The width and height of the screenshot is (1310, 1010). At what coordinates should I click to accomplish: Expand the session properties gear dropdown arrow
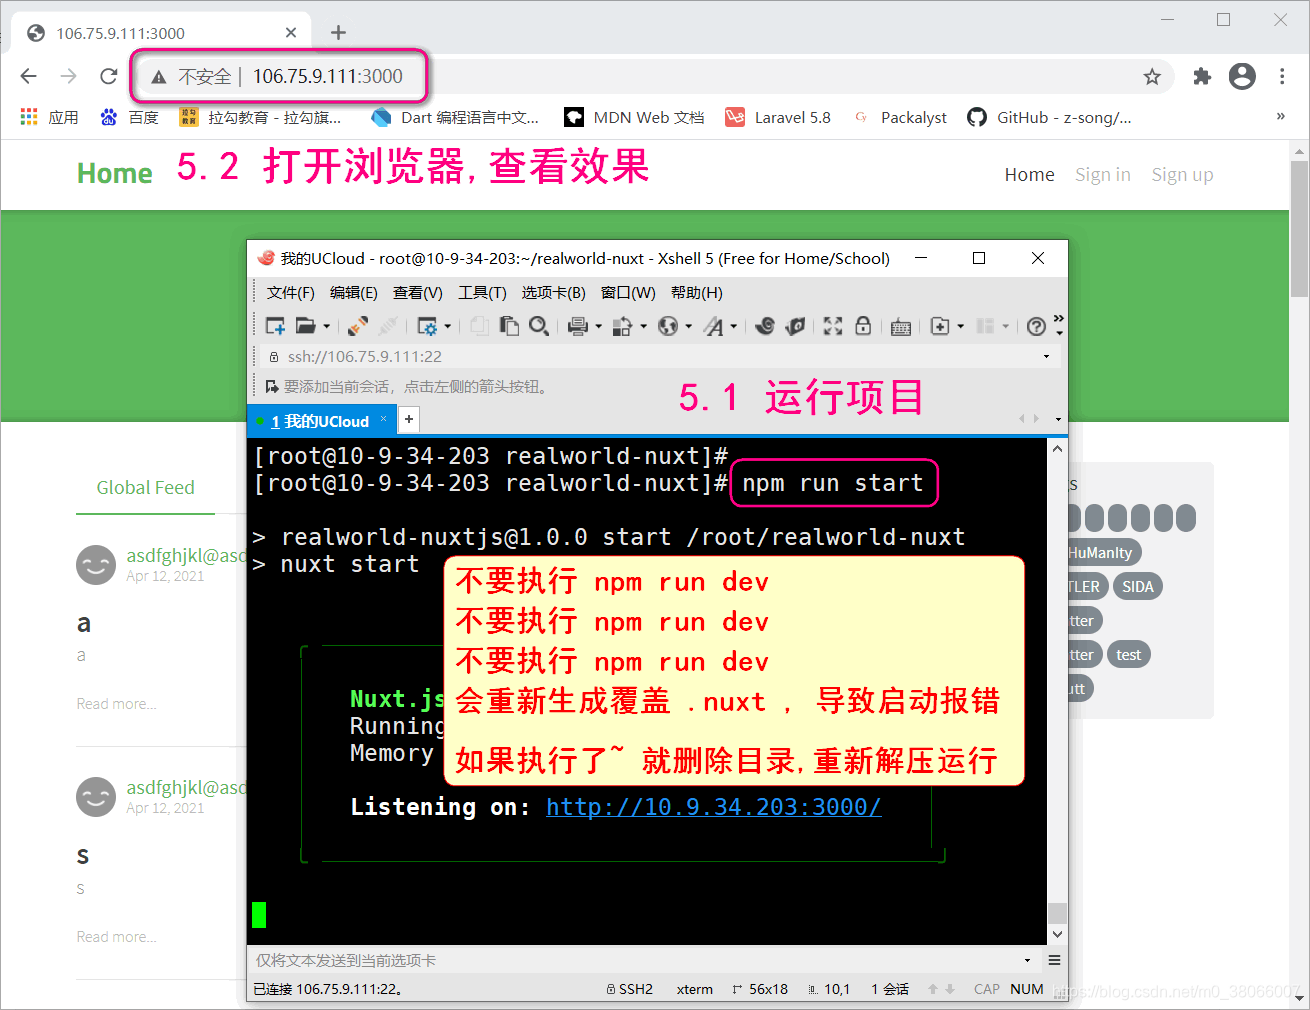pos(447,326)
